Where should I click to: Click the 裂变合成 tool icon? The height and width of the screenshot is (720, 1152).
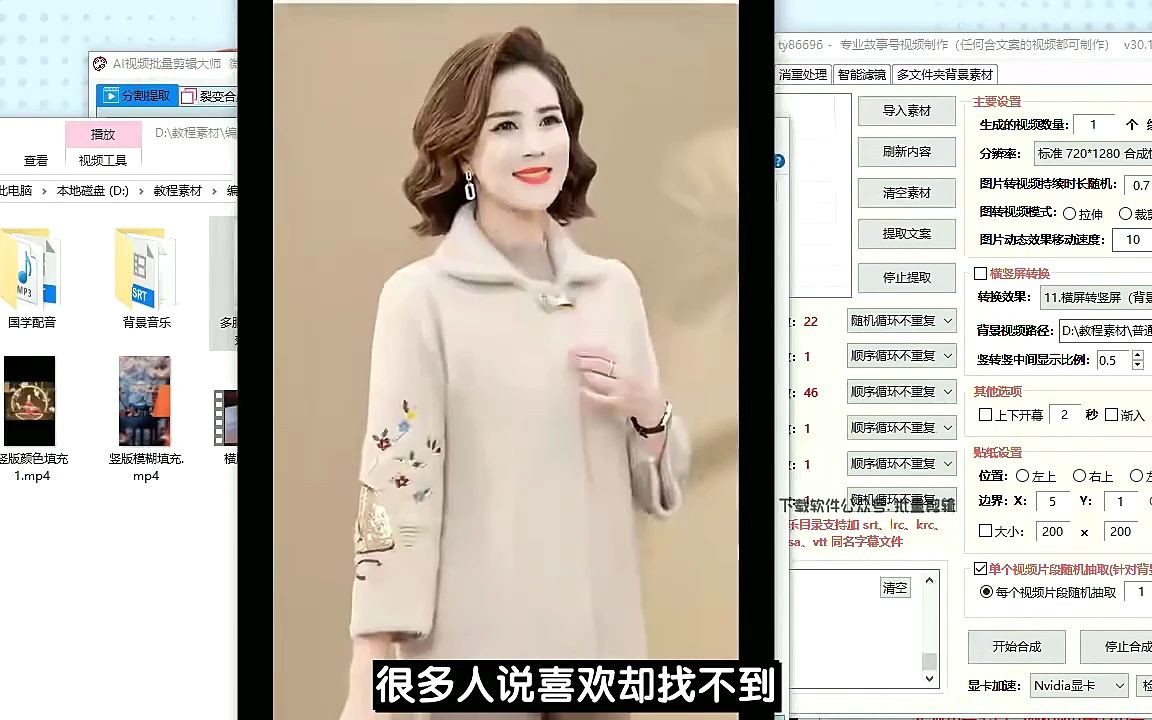[188, 97]
